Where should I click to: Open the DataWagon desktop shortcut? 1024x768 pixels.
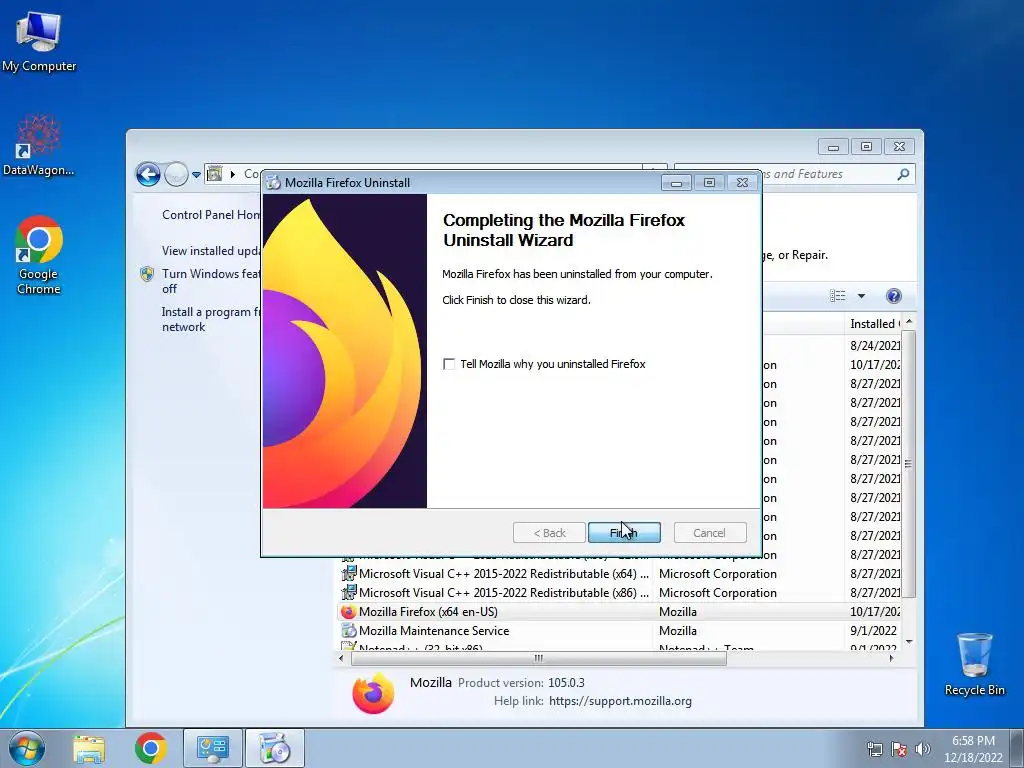(x=38, y=144)
